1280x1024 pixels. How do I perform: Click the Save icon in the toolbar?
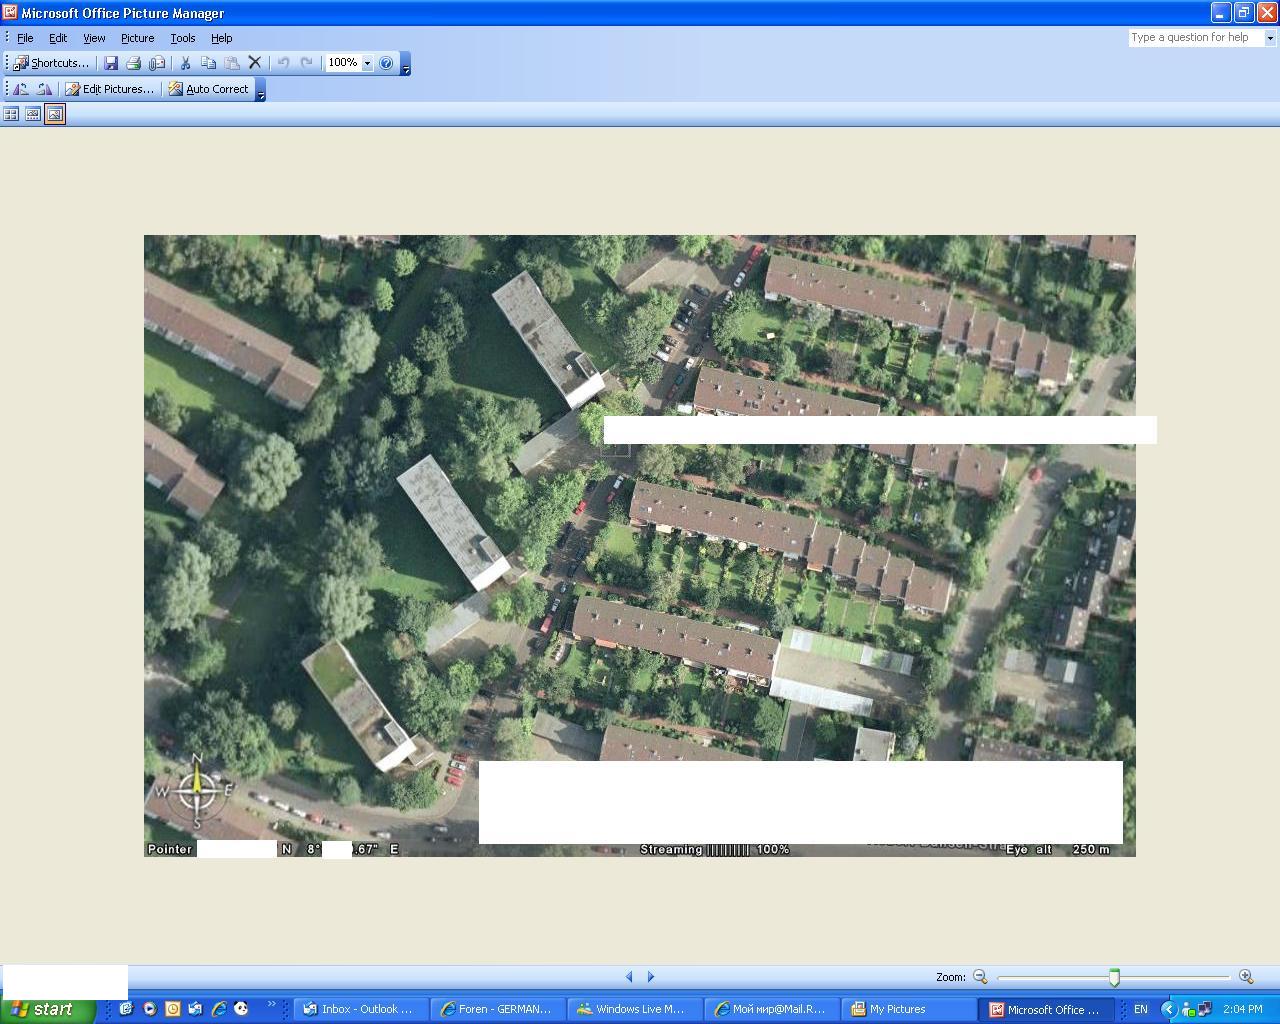pyautogui.click(x=111, y=63)
